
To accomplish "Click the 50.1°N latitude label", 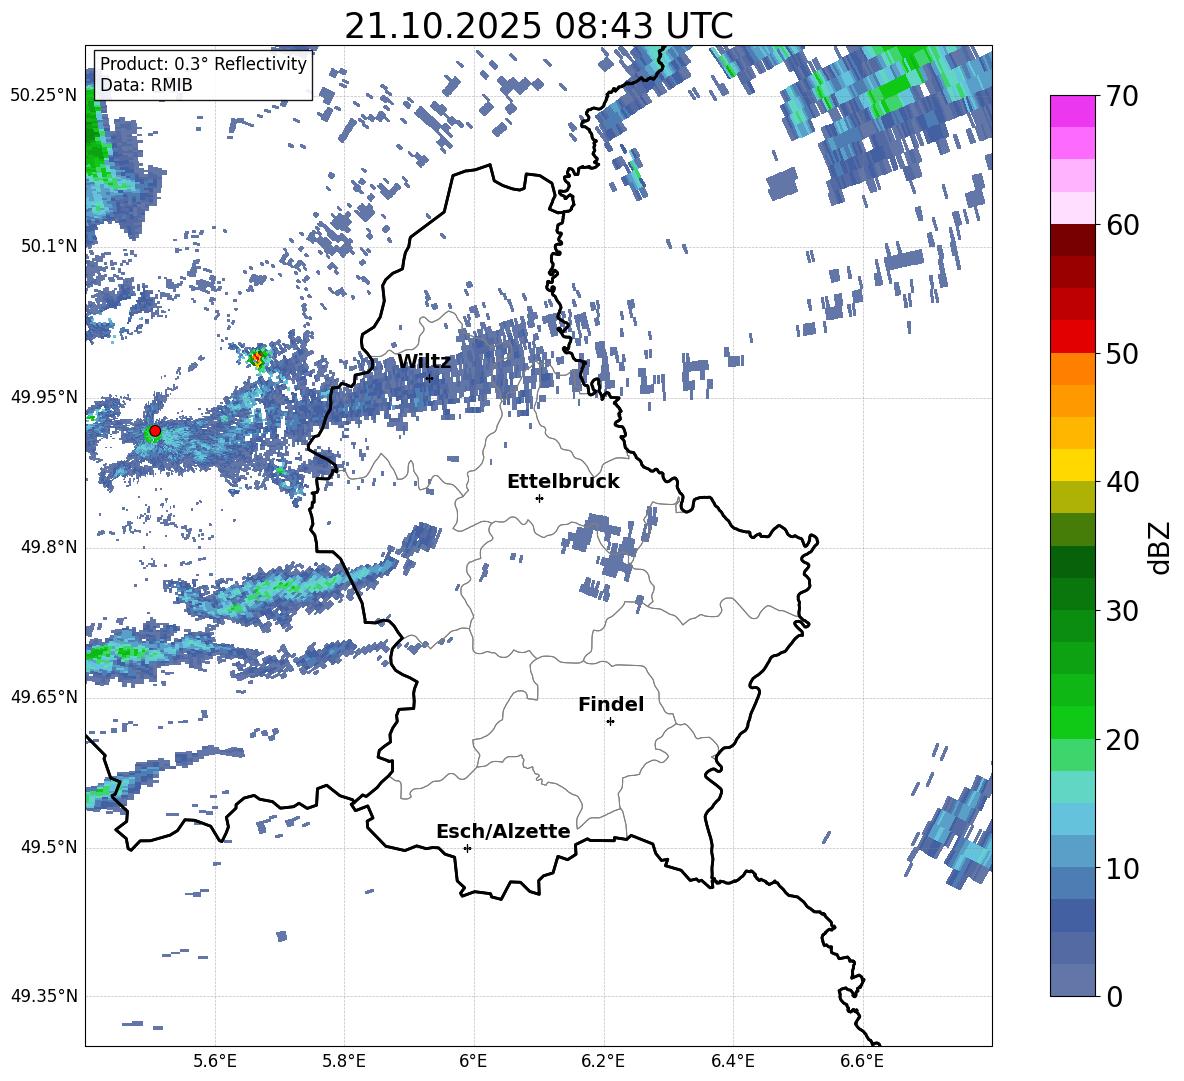I will [49, 247].
